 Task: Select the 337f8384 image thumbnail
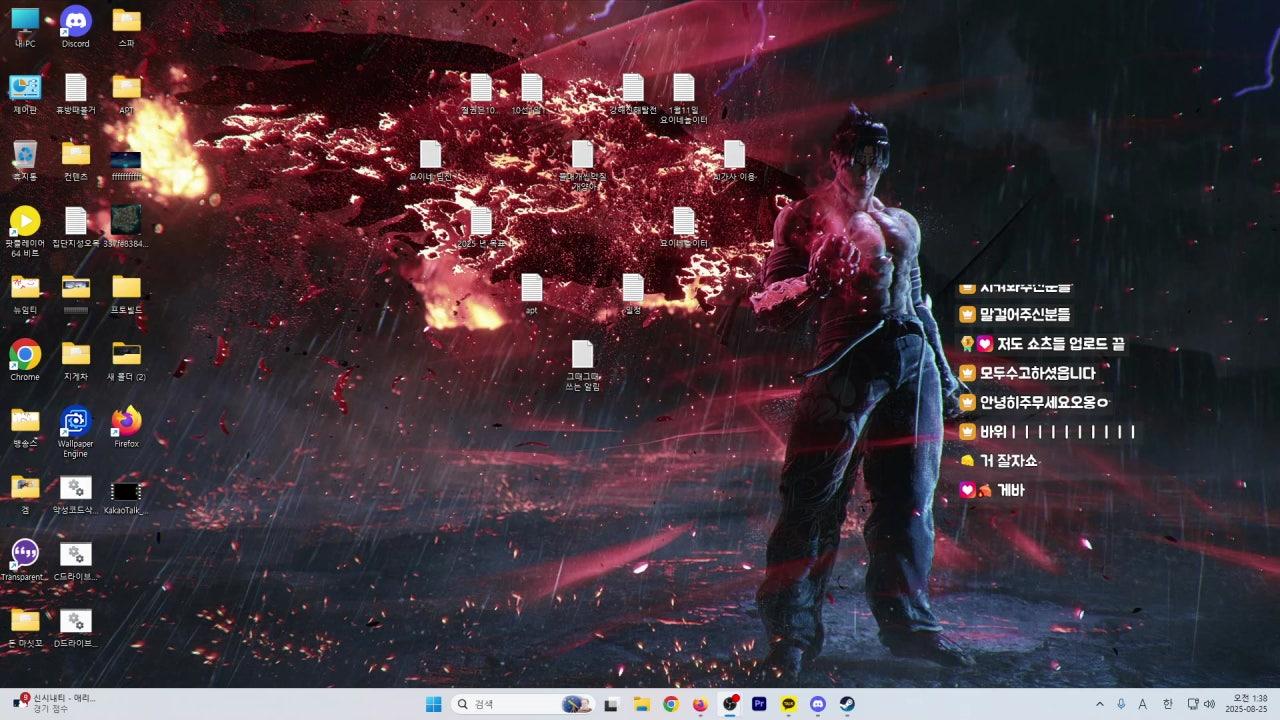pyautogui.click(x=126, y=227)
